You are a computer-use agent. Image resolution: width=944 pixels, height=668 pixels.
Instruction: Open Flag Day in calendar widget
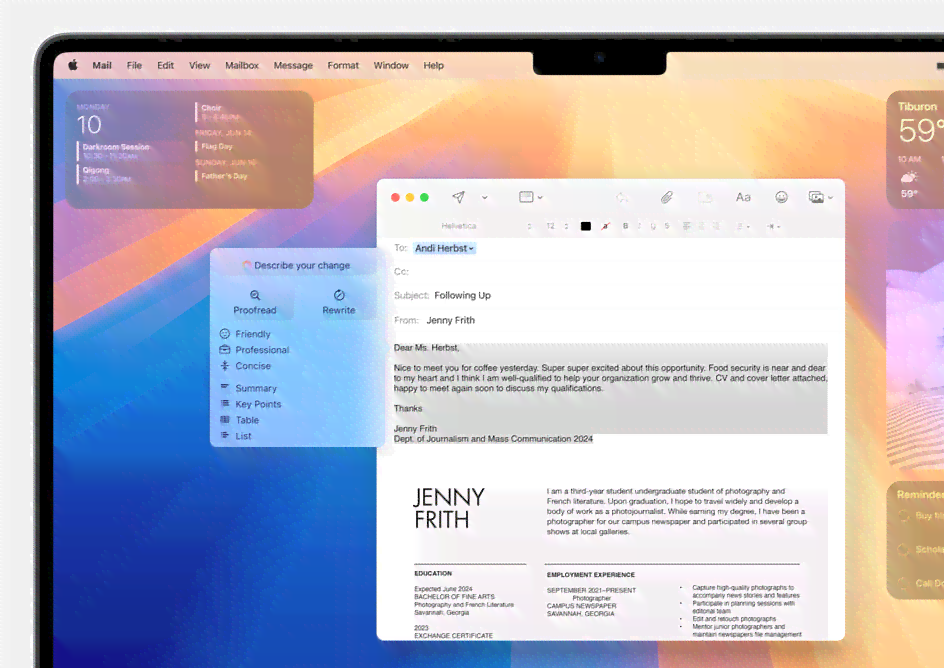click(x=215, y=146)
